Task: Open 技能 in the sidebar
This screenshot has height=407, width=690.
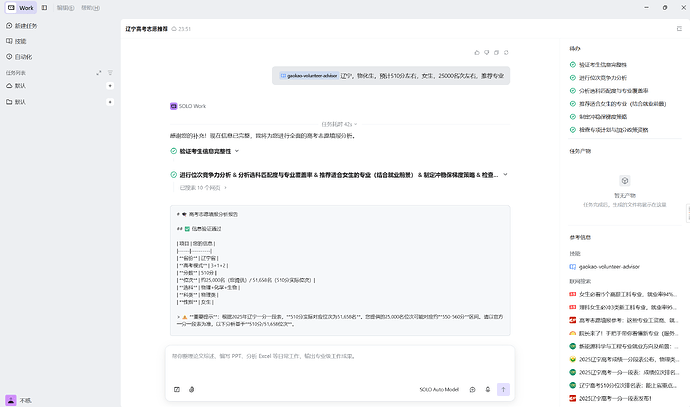Action: pos(16,41)
